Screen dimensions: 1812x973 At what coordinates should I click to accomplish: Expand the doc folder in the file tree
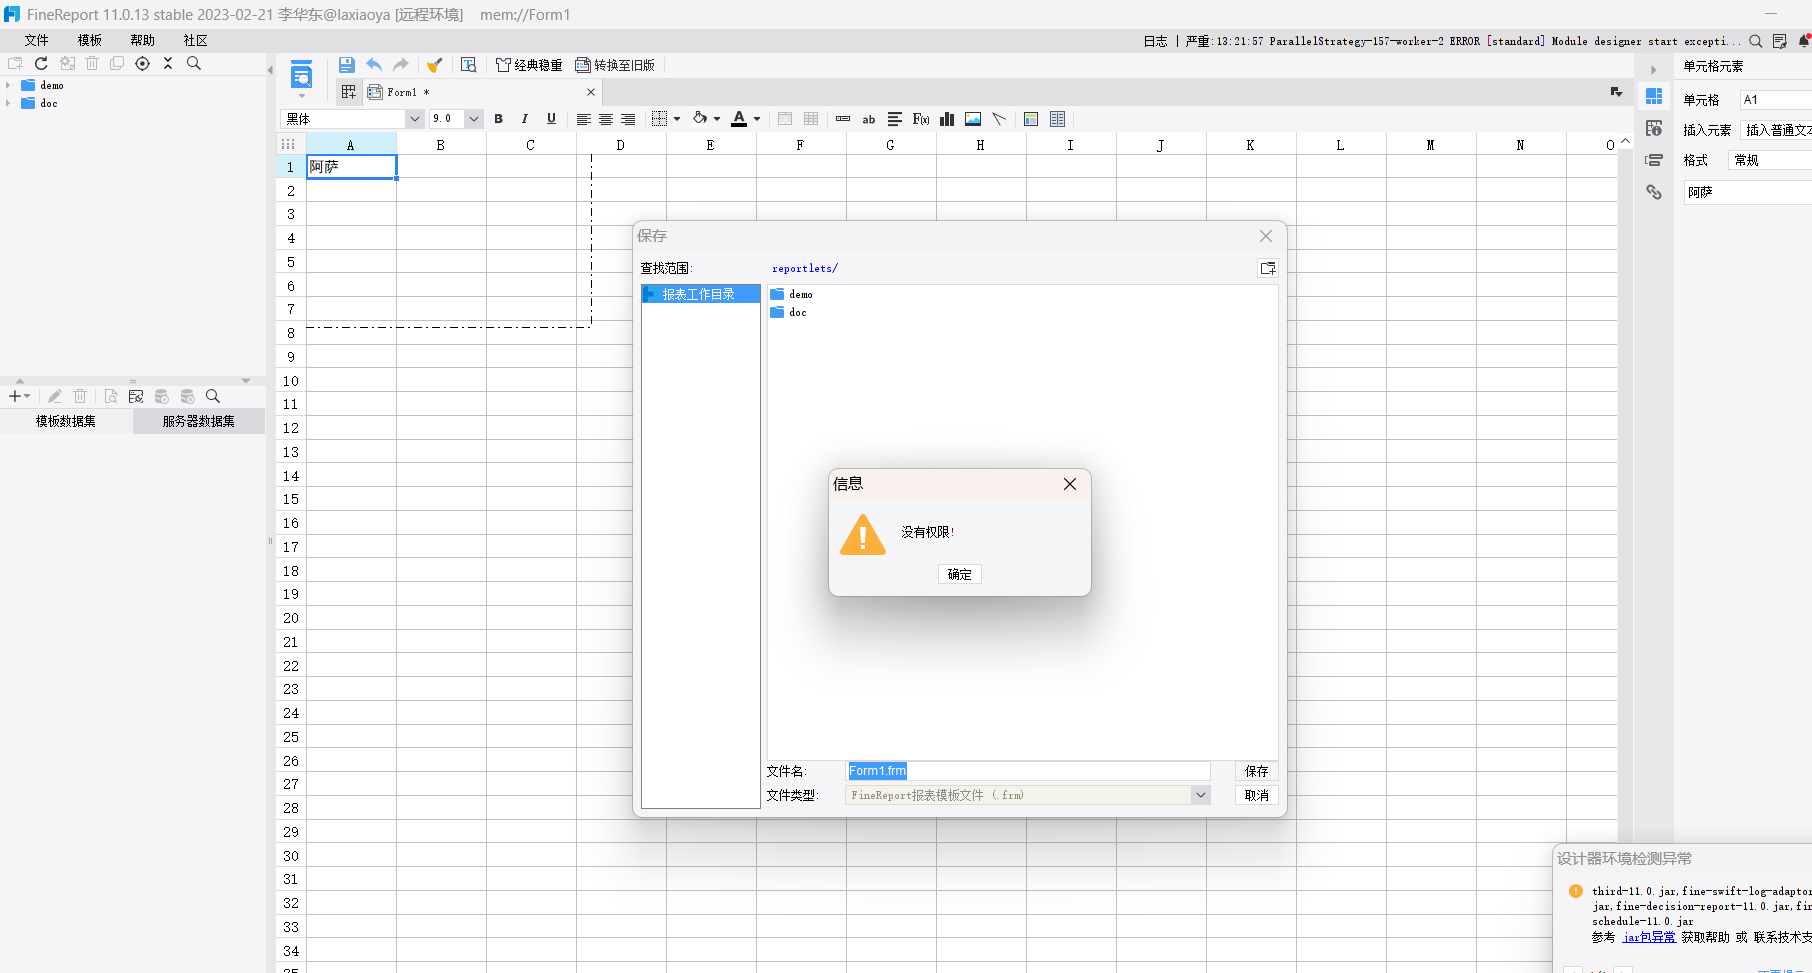coord(8,103)
